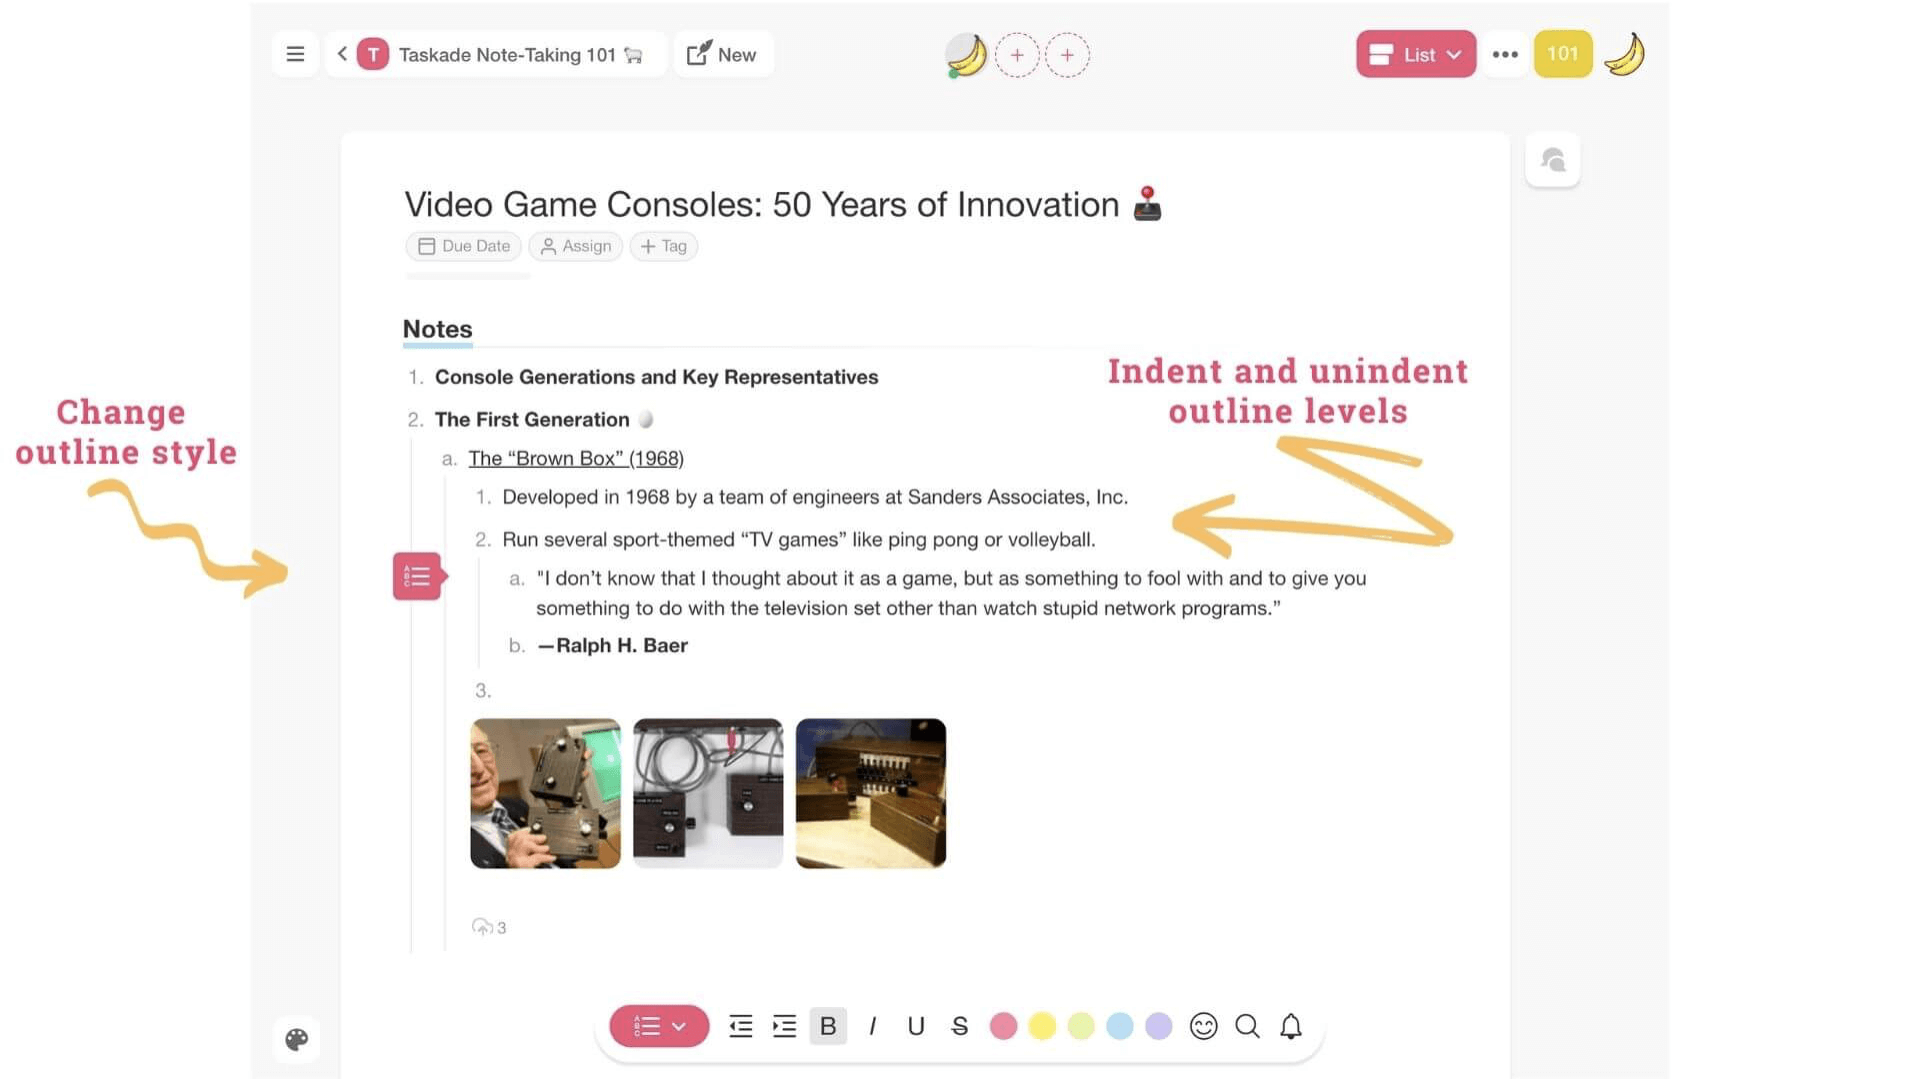1920x1079 pixels.
Task: Click the sport-themed TV games line
Action: click(798, 540)
